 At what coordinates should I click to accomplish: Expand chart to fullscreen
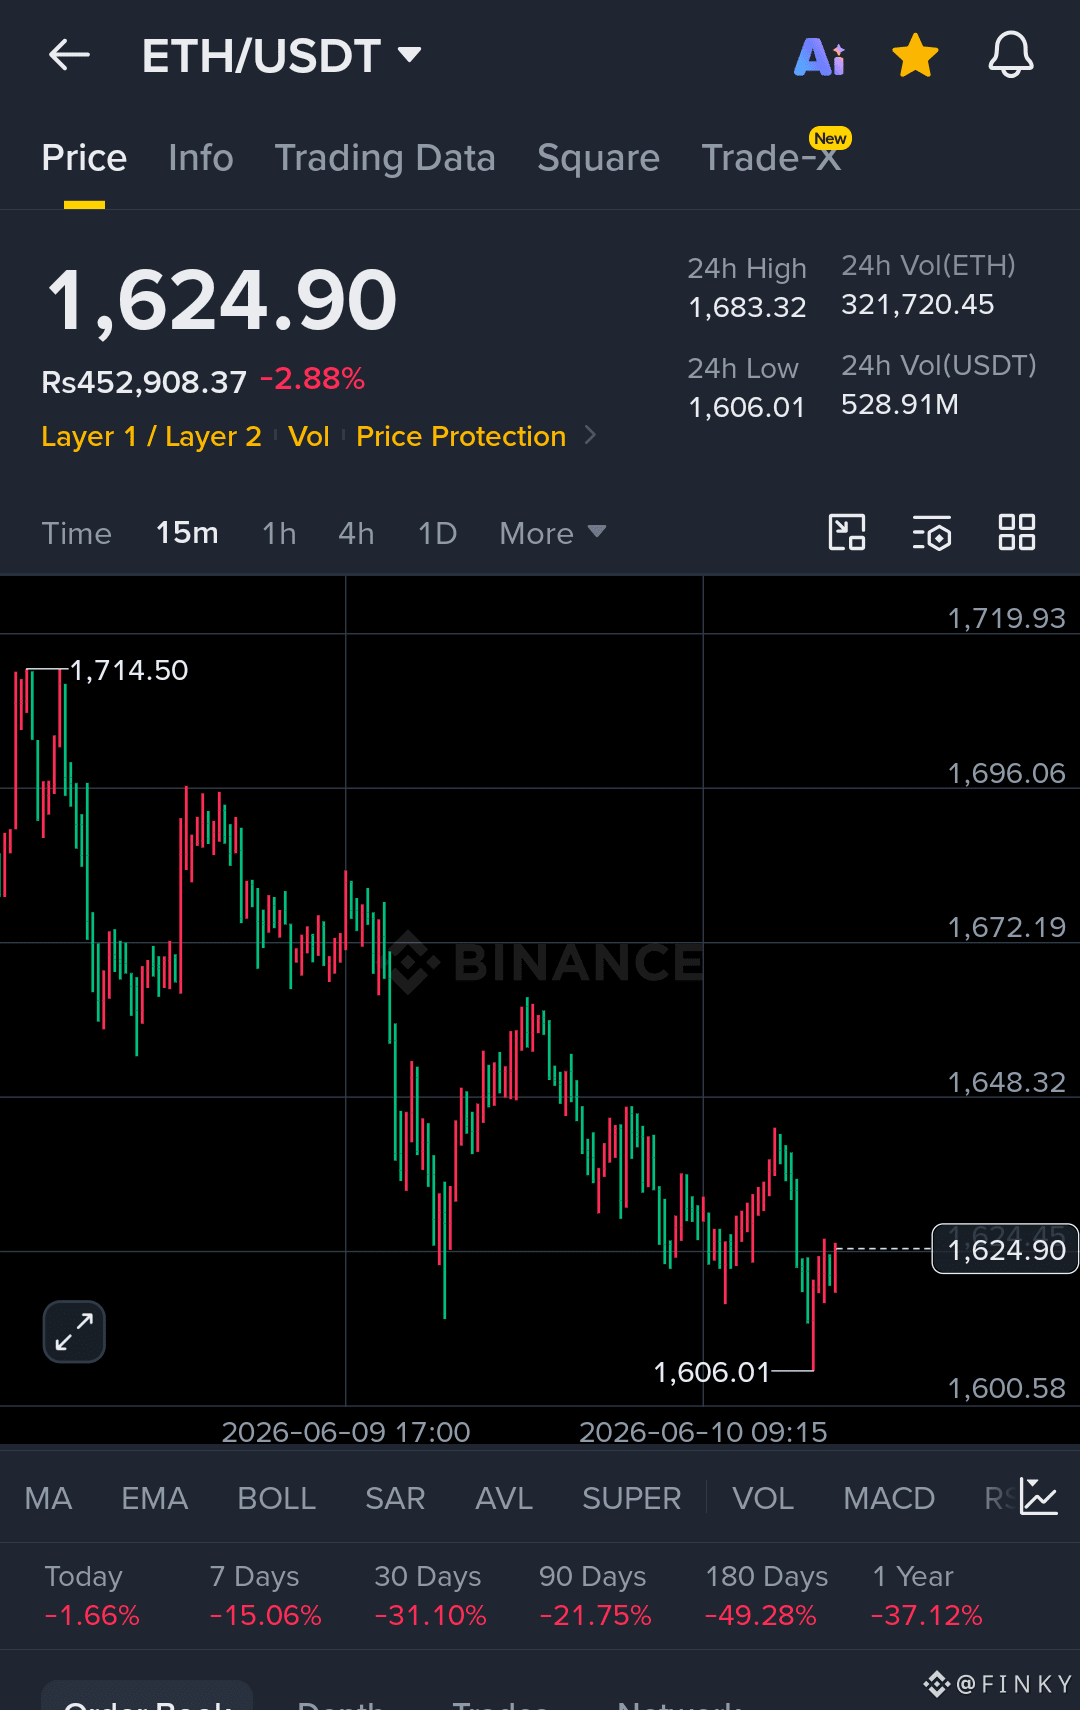pos(74,1331)
